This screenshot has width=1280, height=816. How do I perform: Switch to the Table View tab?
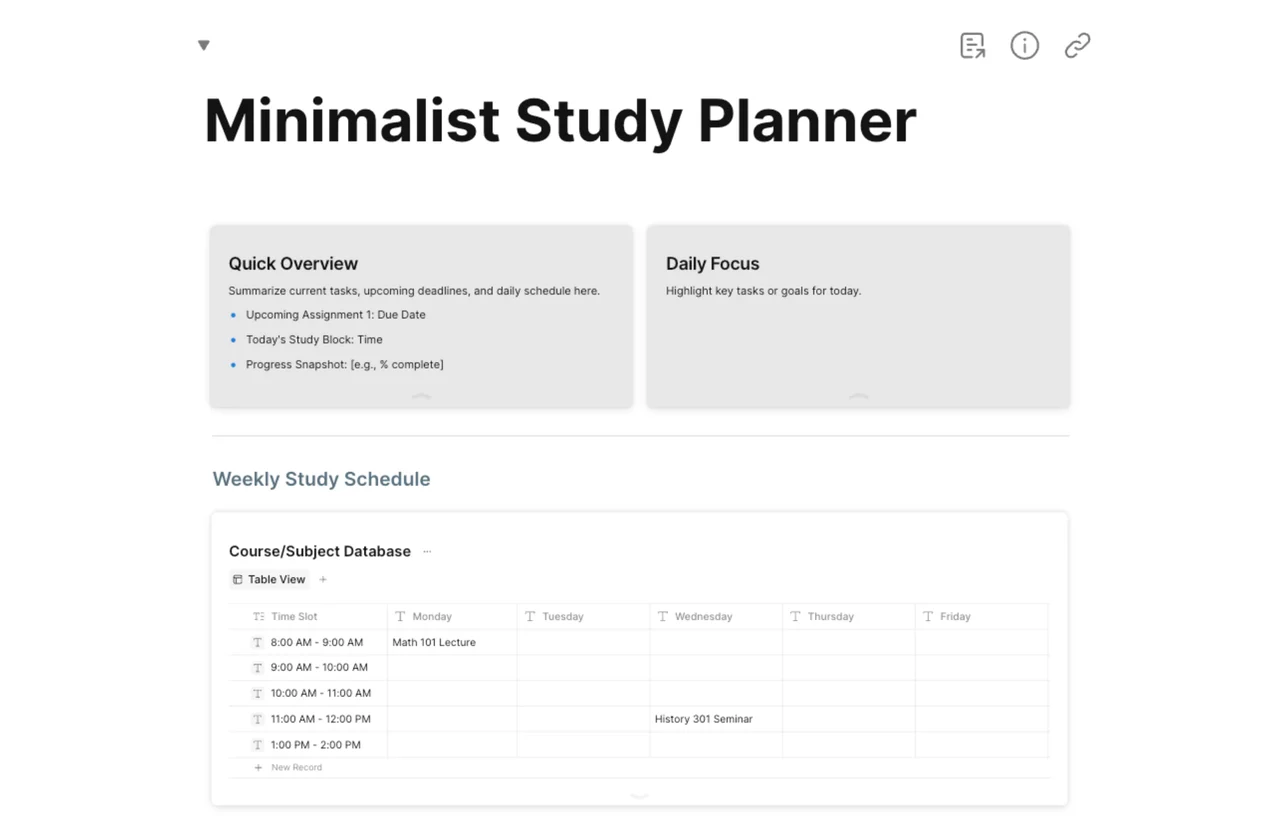[269, 579]
